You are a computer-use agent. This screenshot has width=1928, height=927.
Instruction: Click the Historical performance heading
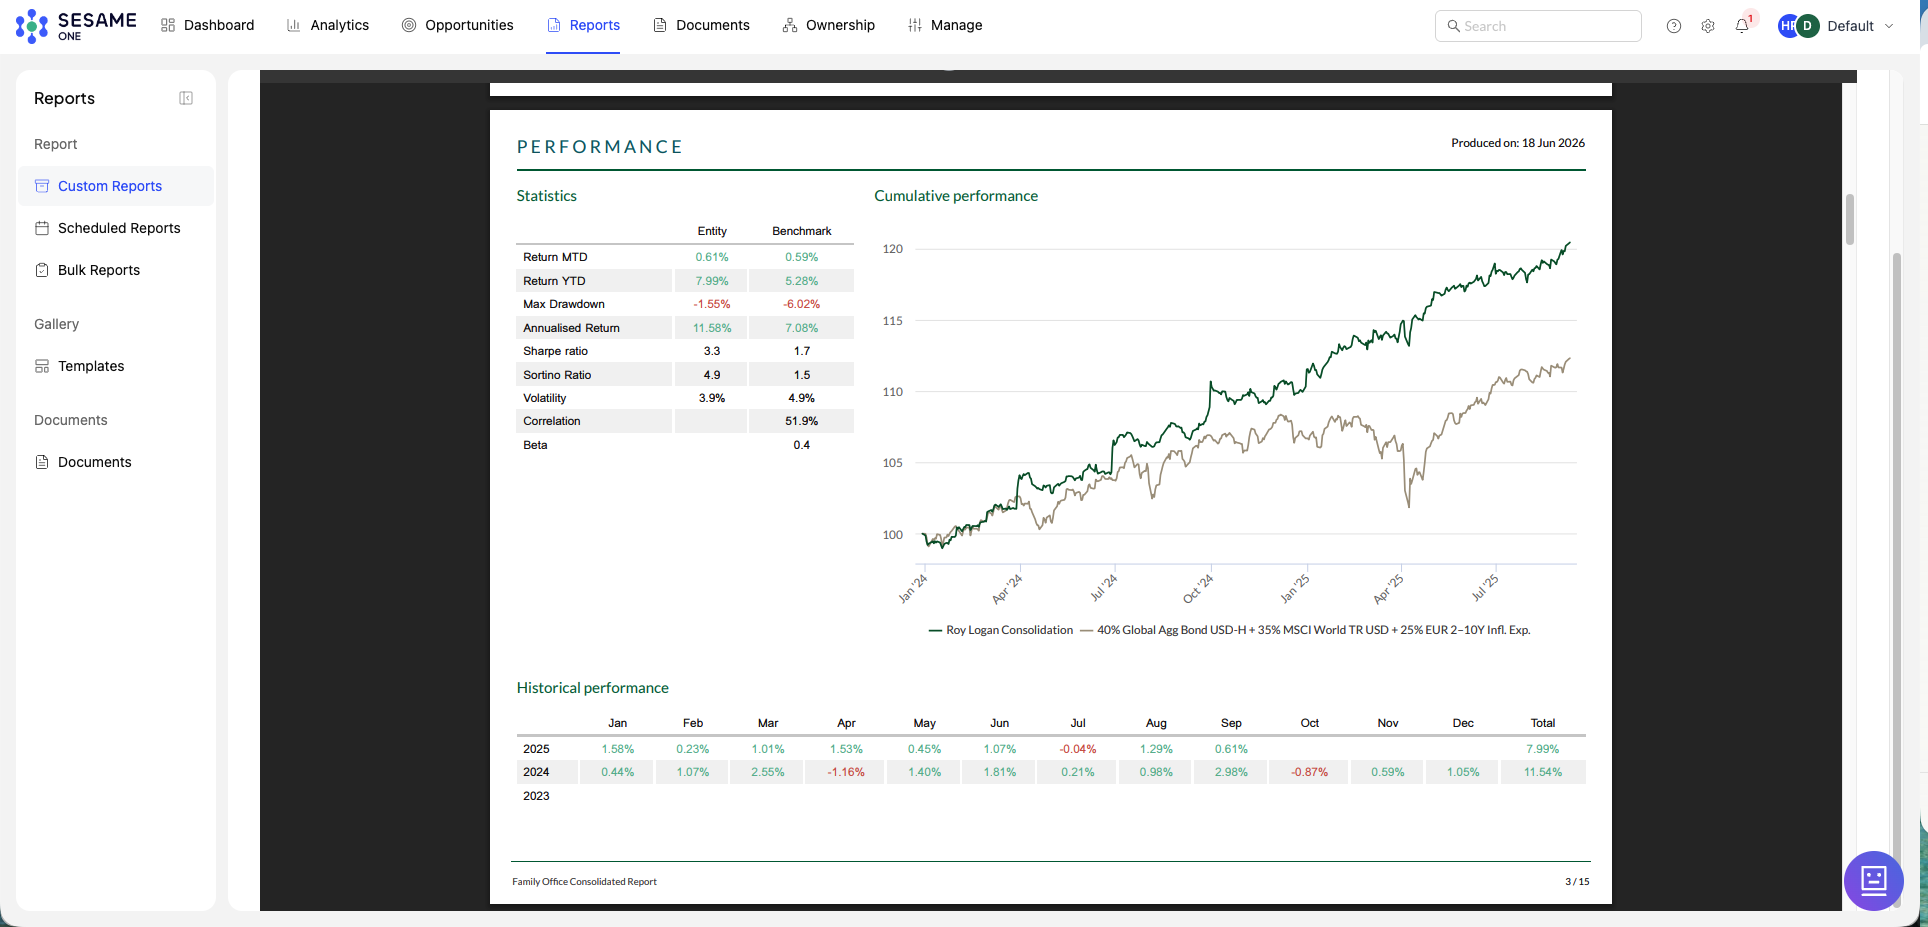(593, 688)
